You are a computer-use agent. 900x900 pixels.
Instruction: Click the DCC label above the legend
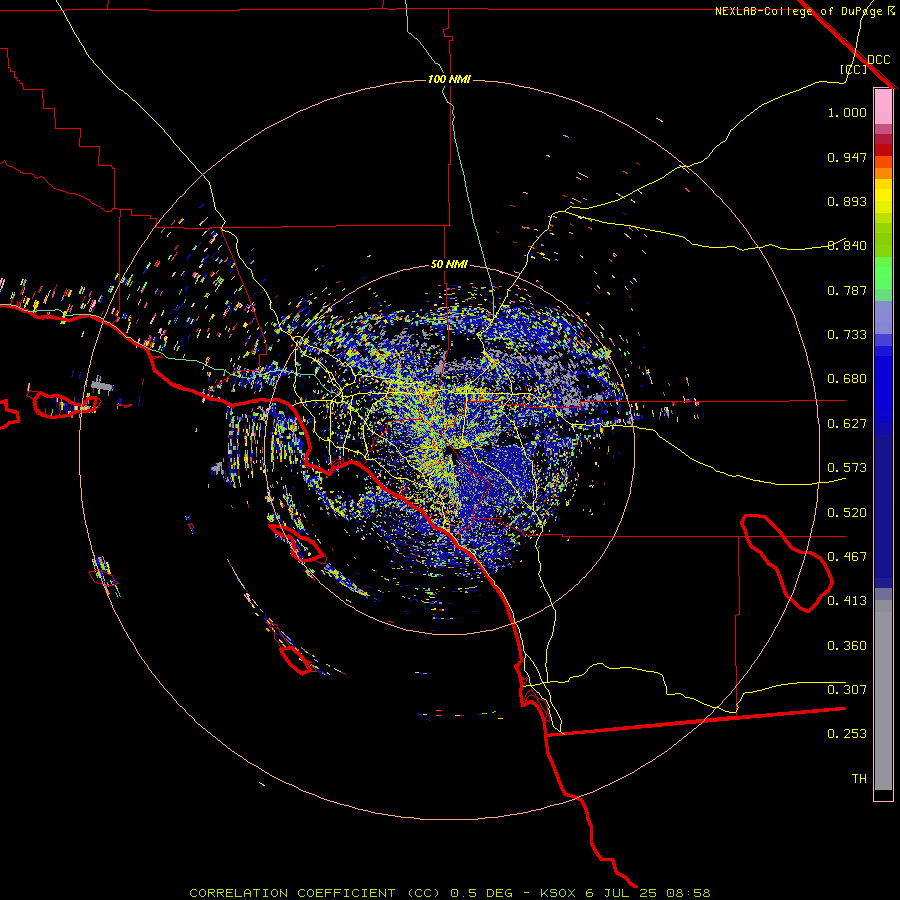point(878,60)
